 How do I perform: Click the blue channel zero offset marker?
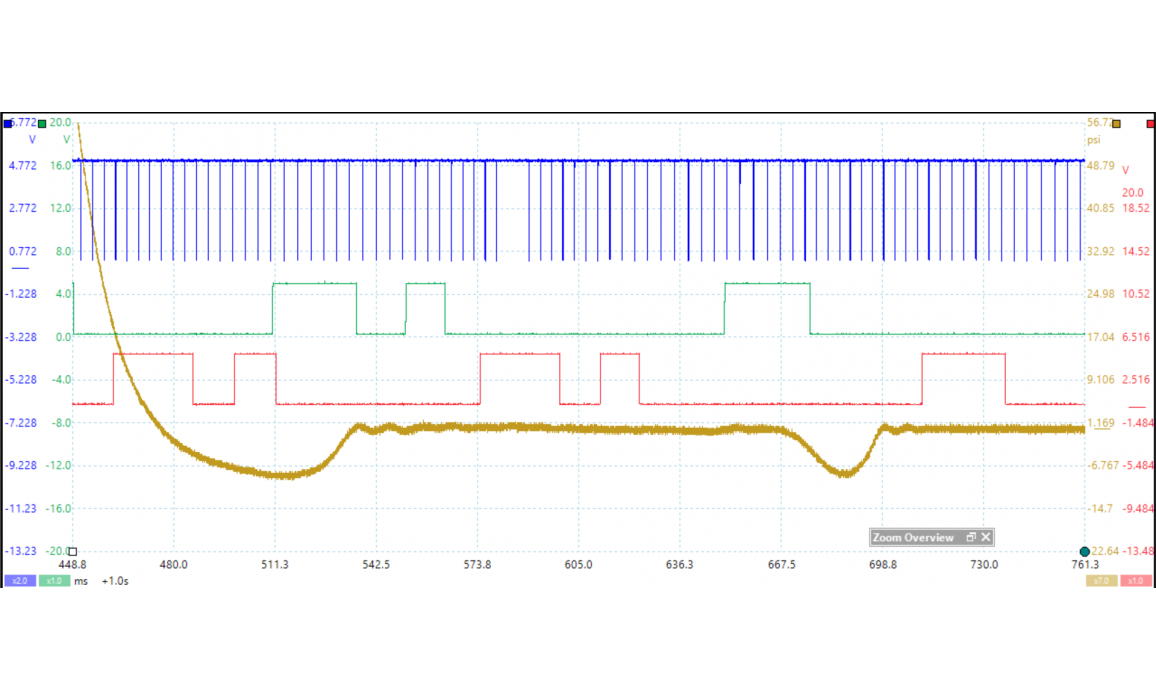point(19,269)
